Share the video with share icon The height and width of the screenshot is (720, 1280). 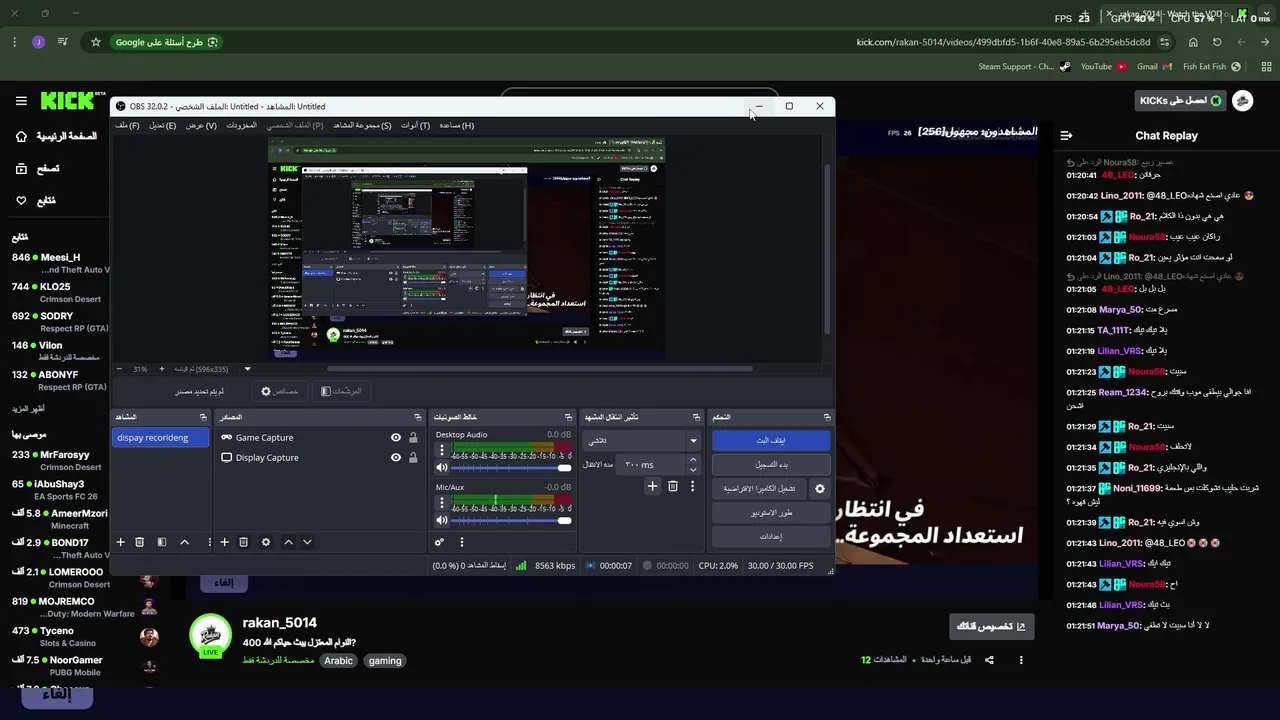[x=989, y=660]
